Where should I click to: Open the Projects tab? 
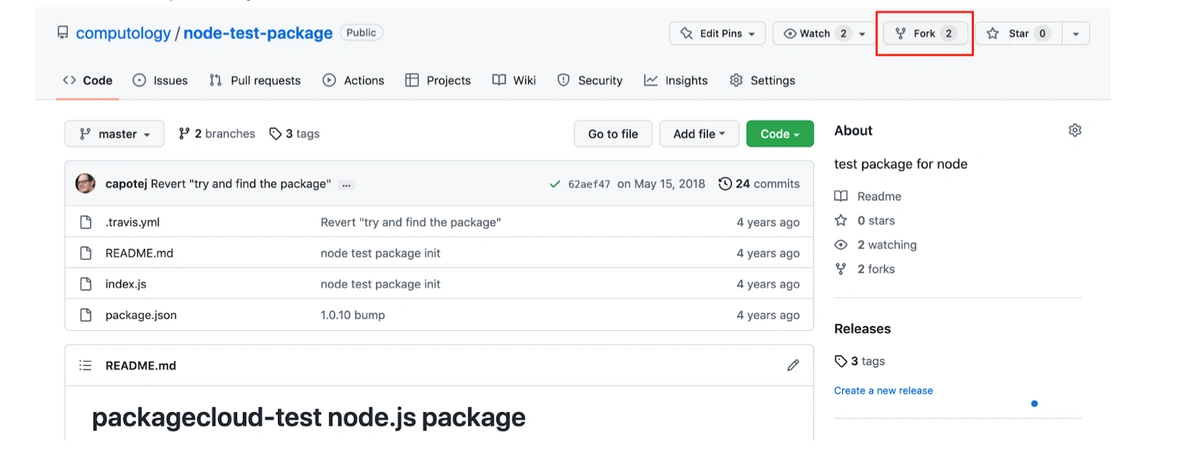[x=438, y=80]
